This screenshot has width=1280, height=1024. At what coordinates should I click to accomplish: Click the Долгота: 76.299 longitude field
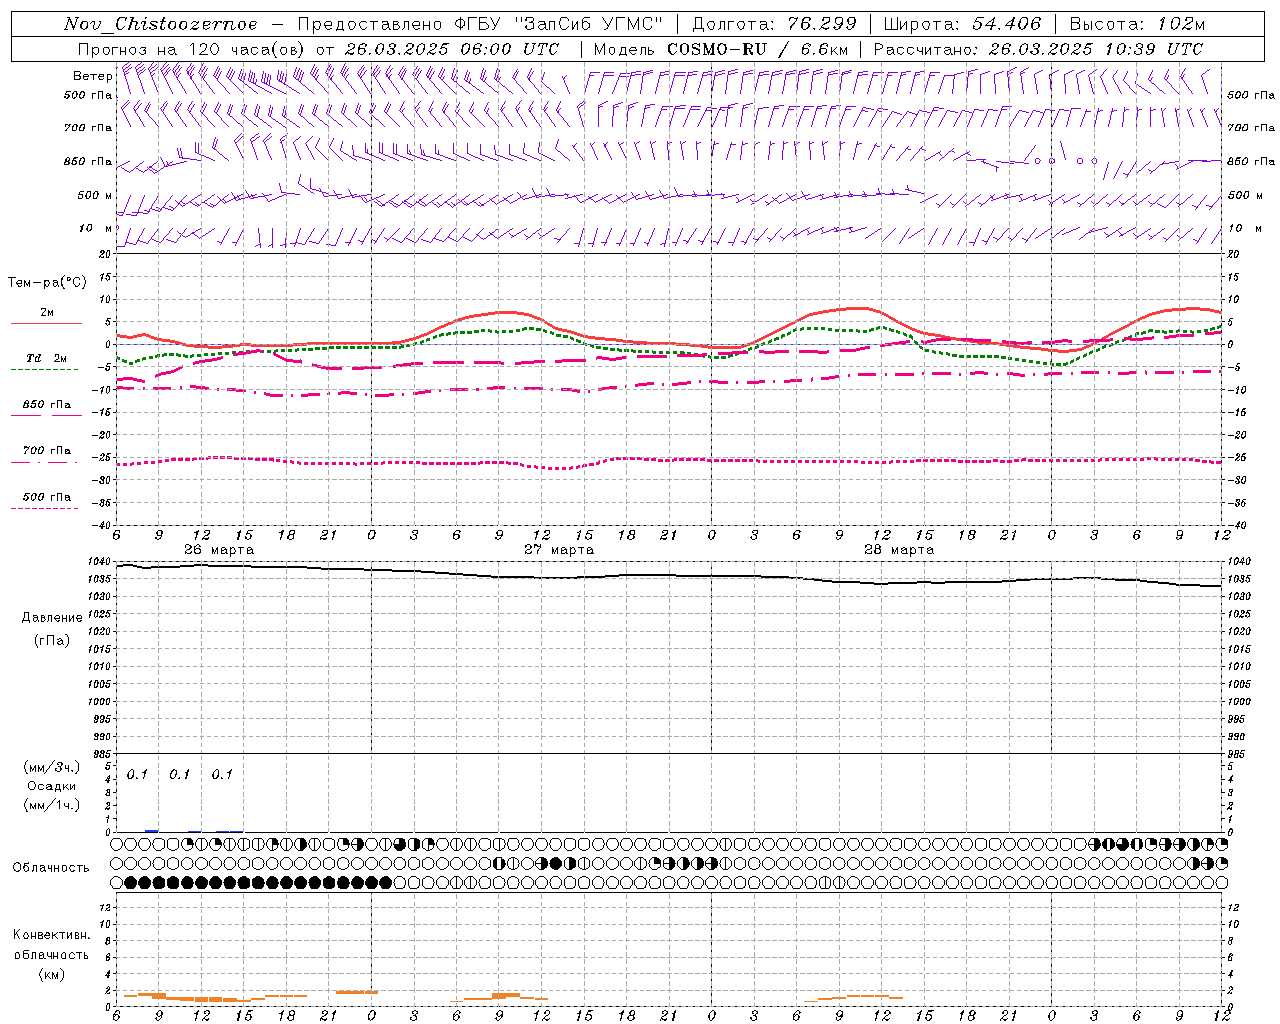(x=774, y=24)
